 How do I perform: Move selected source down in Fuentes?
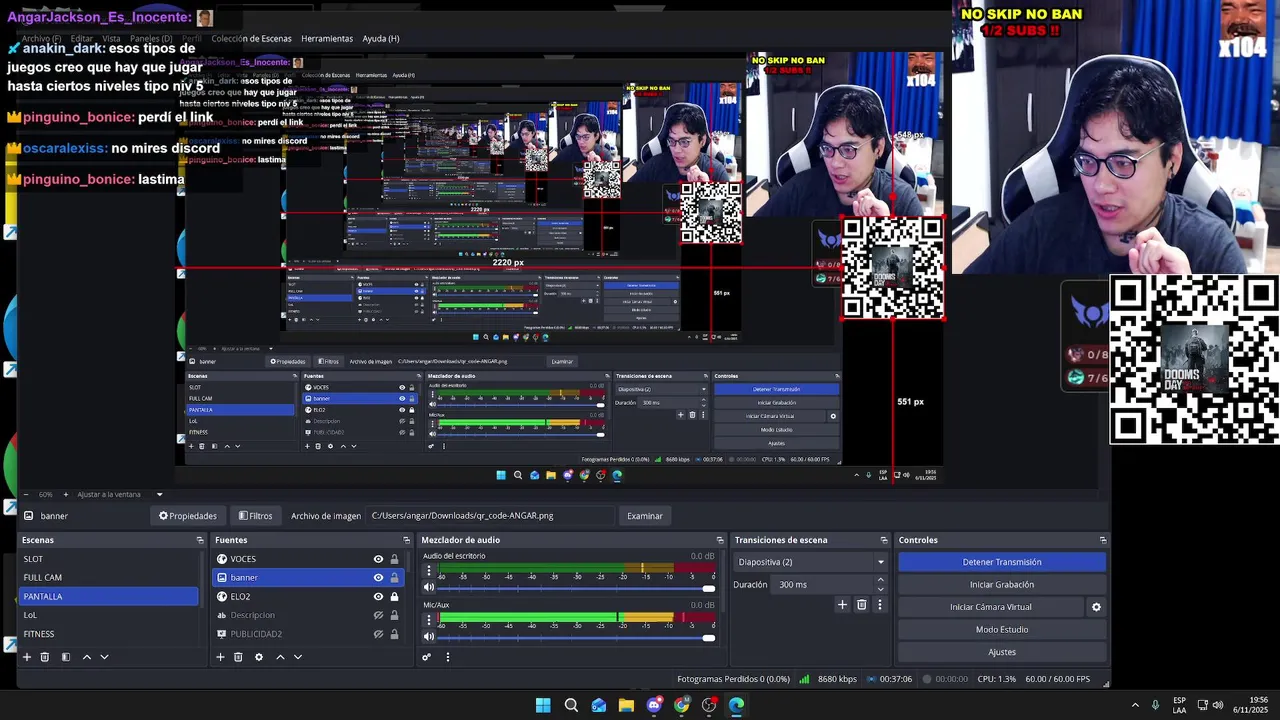(297, 657)
